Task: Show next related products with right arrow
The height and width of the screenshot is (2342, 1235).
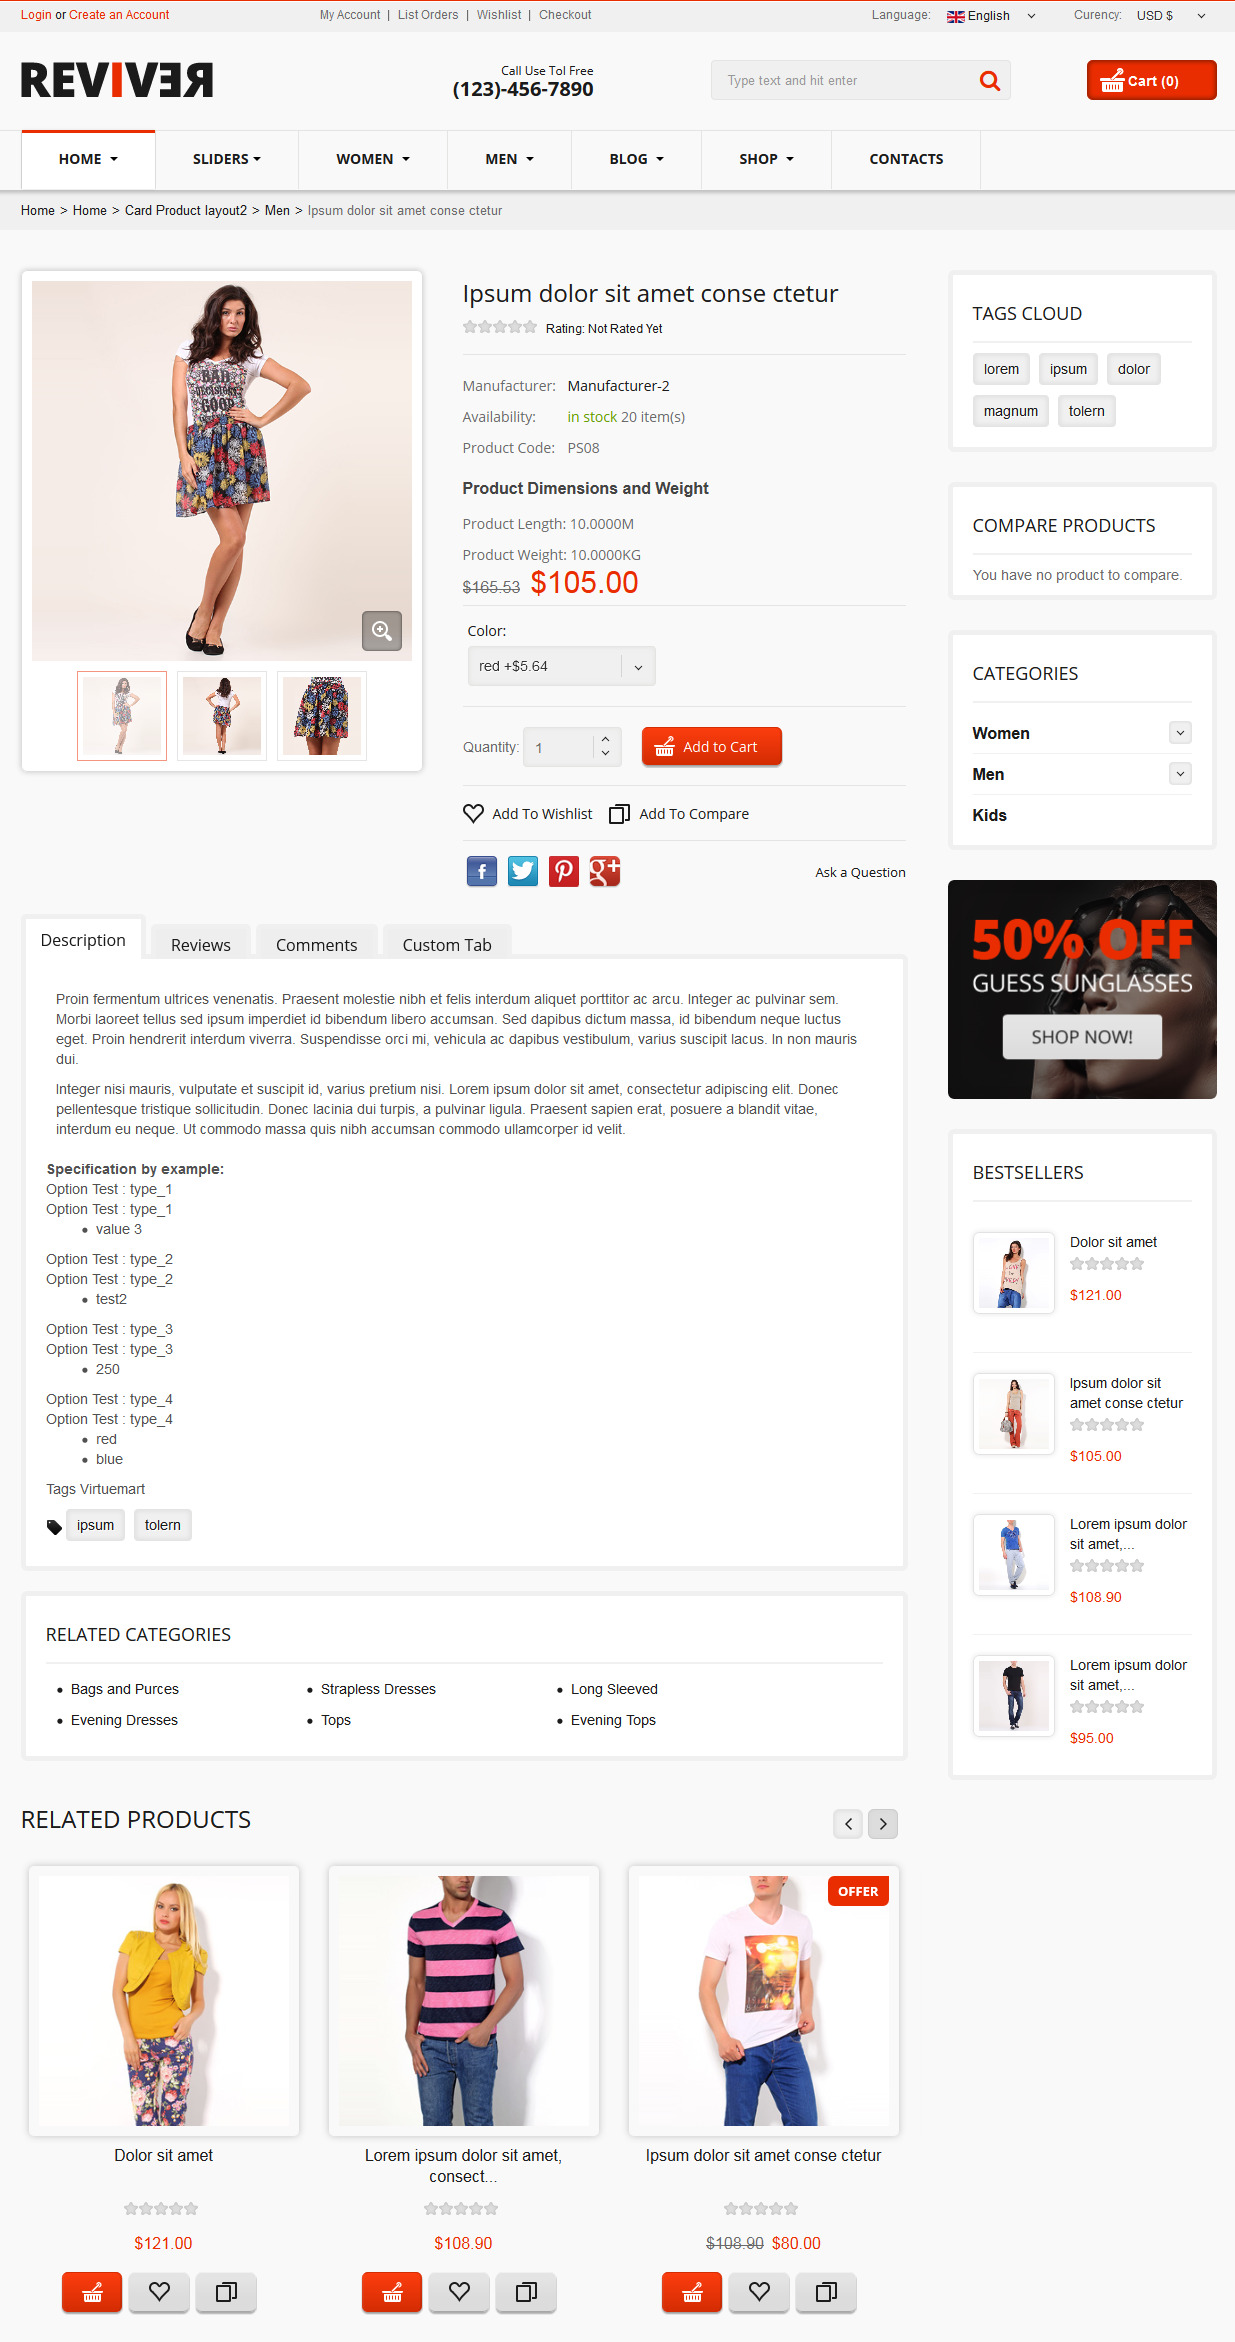Action: coord(883,1823)
